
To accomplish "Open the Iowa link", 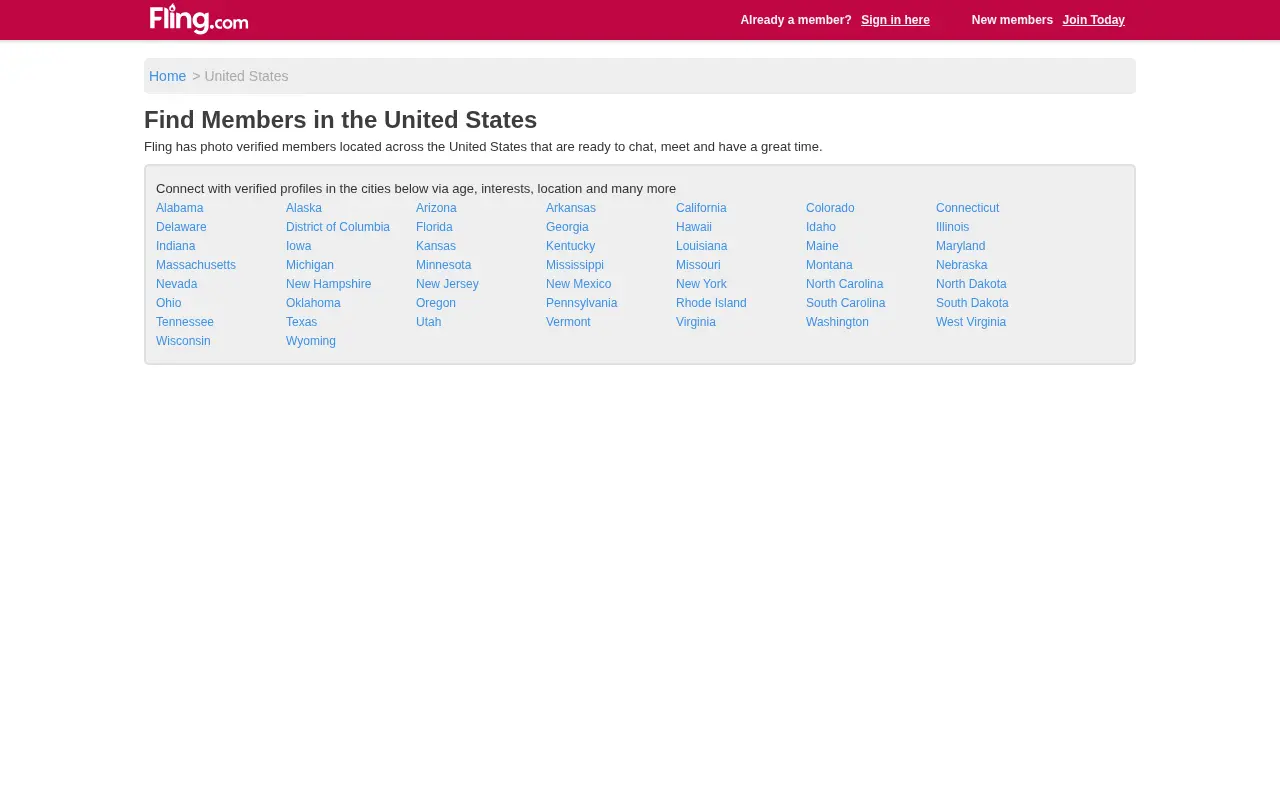I will (x=298, y=246).
